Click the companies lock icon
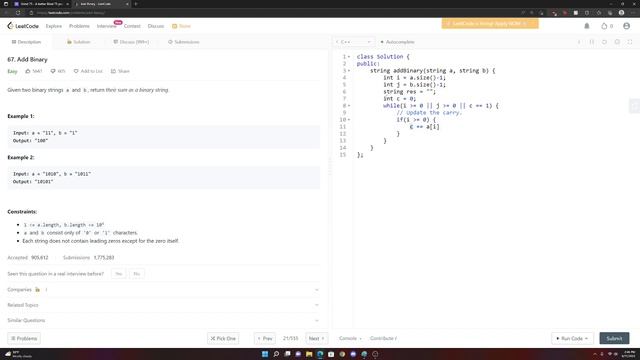 tap(38, 289)
